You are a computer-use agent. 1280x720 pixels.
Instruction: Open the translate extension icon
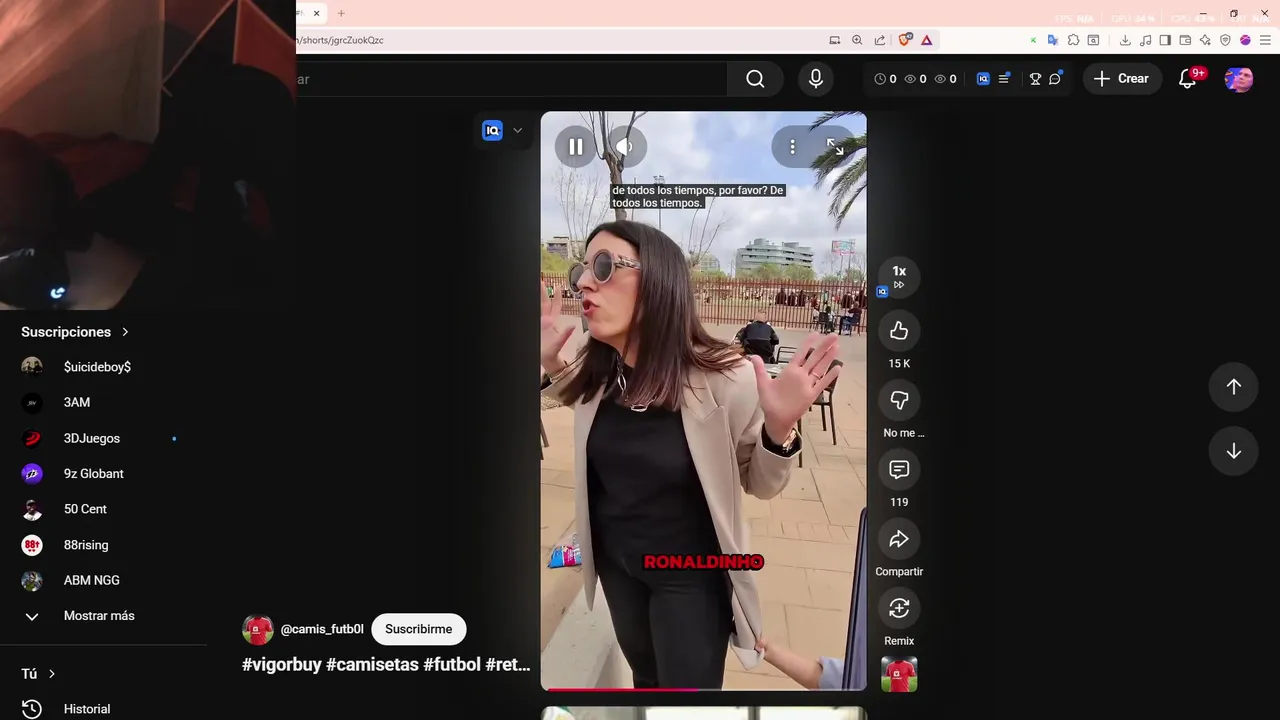(1053, 40)
